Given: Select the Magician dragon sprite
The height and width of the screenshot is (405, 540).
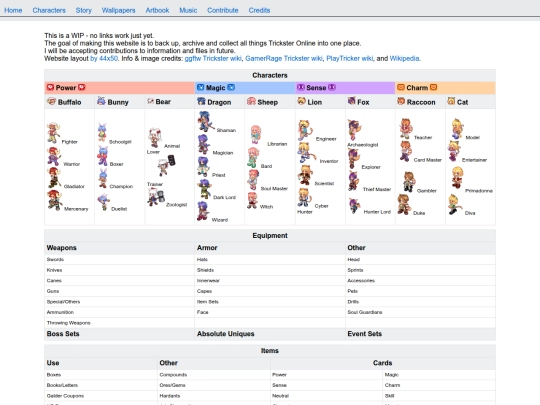Looking at the screenshot, I should 204,144.
